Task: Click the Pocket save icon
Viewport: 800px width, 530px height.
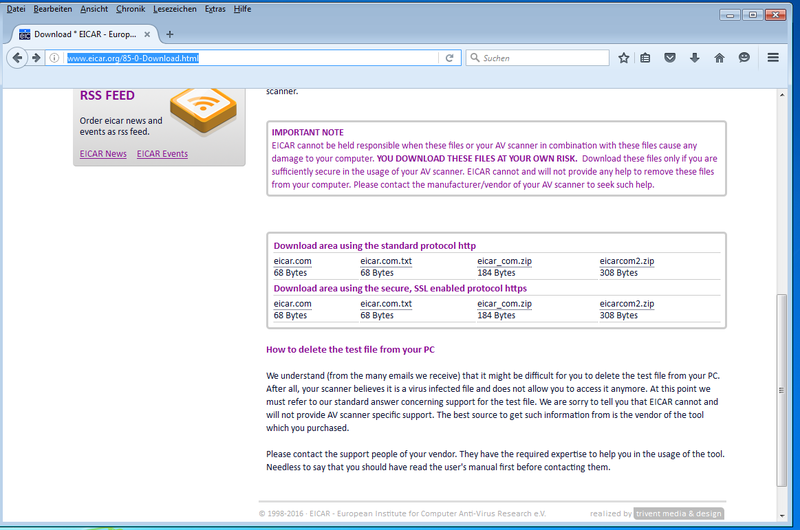Action: pyautogui.click(x=671, y=58)
